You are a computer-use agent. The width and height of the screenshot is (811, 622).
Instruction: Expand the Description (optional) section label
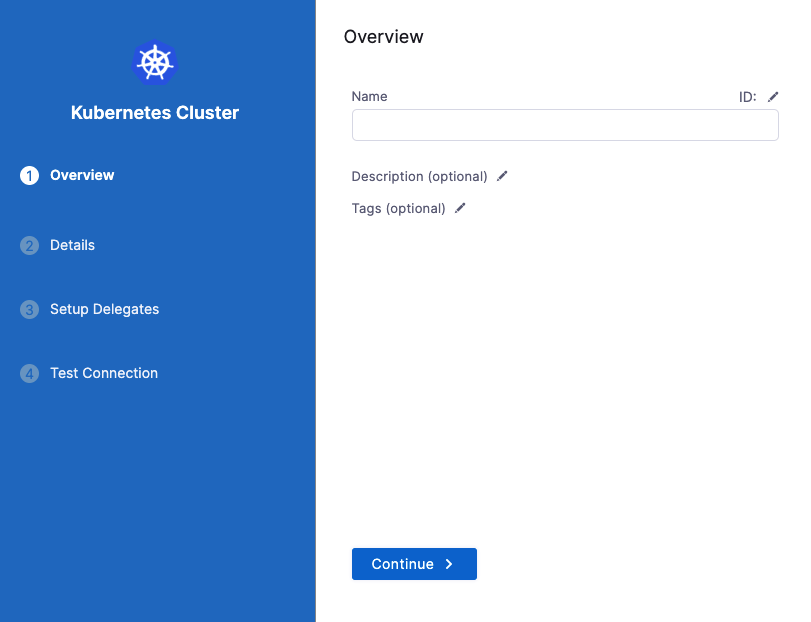tap(419, 176)
